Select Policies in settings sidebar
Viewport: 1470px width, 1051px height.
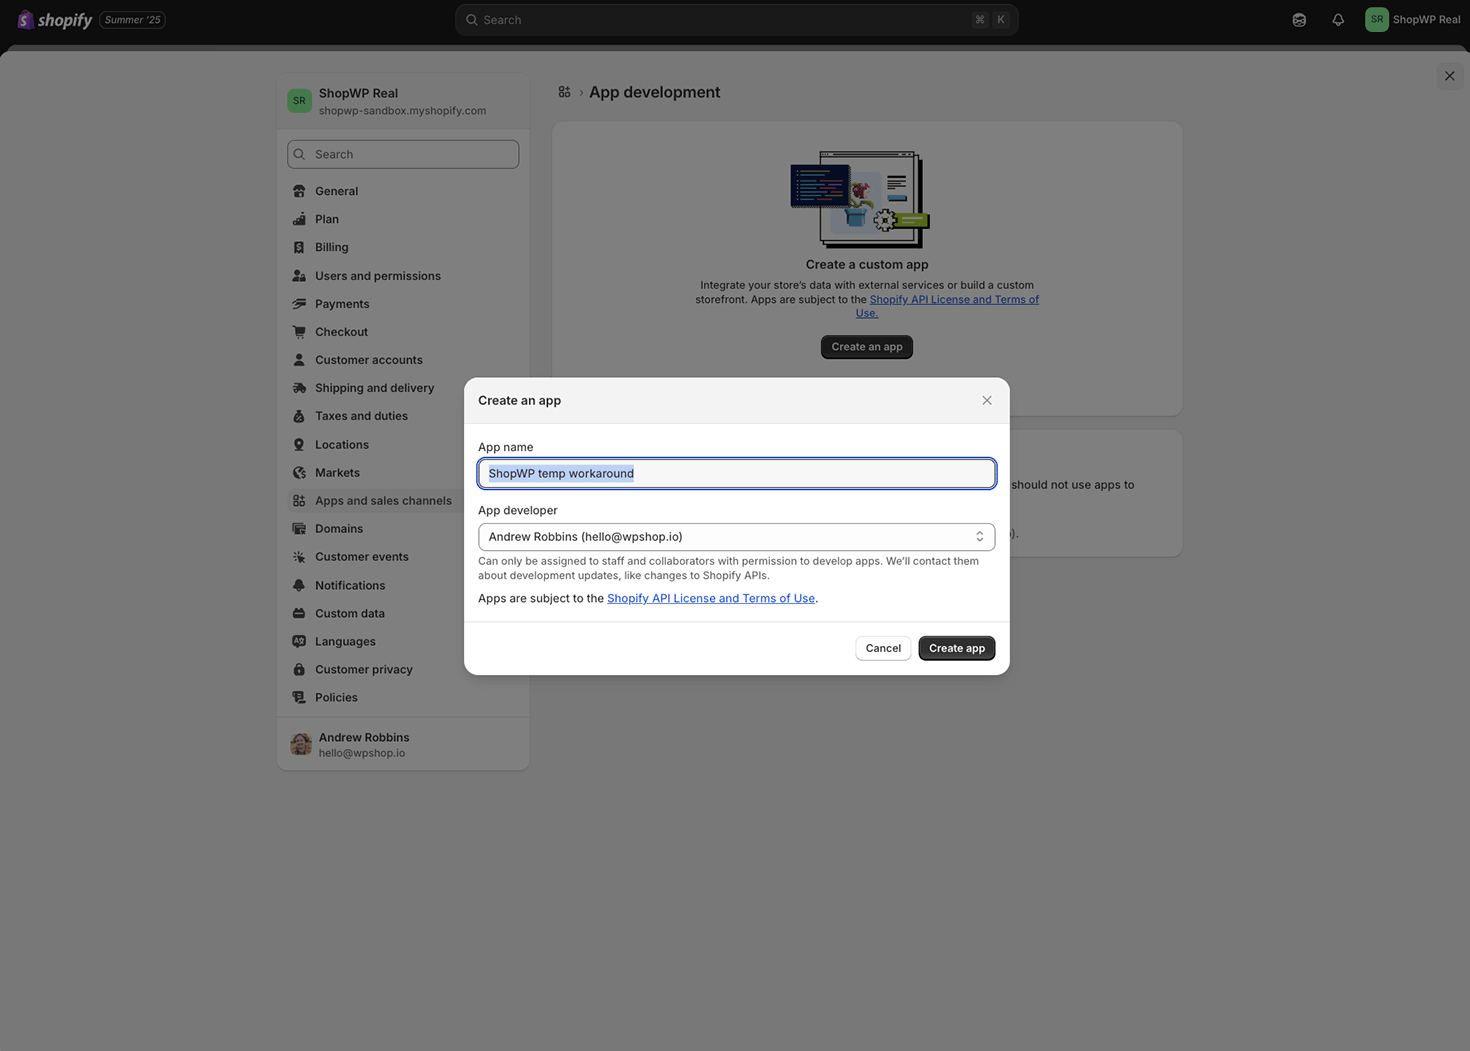point(403,698)
